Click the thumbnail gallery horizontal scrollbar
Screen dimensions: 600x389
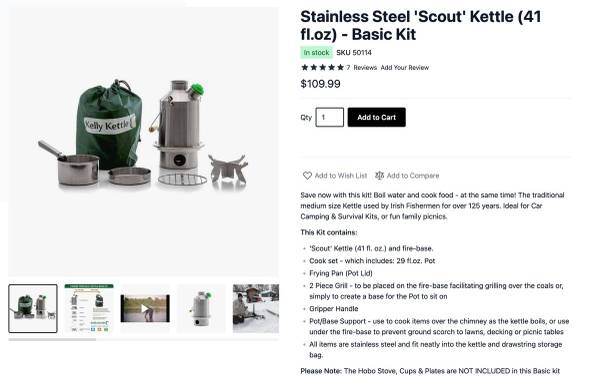[52, 339]
